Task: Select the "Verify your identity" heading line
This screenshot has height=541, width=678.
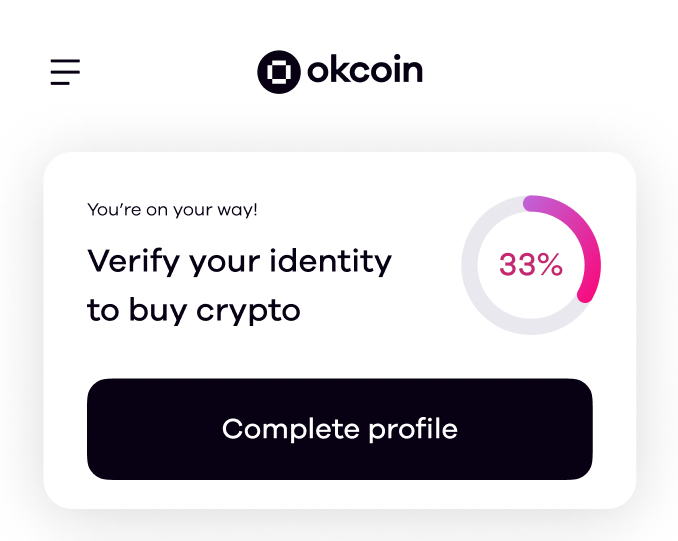Action: point(240,262)
